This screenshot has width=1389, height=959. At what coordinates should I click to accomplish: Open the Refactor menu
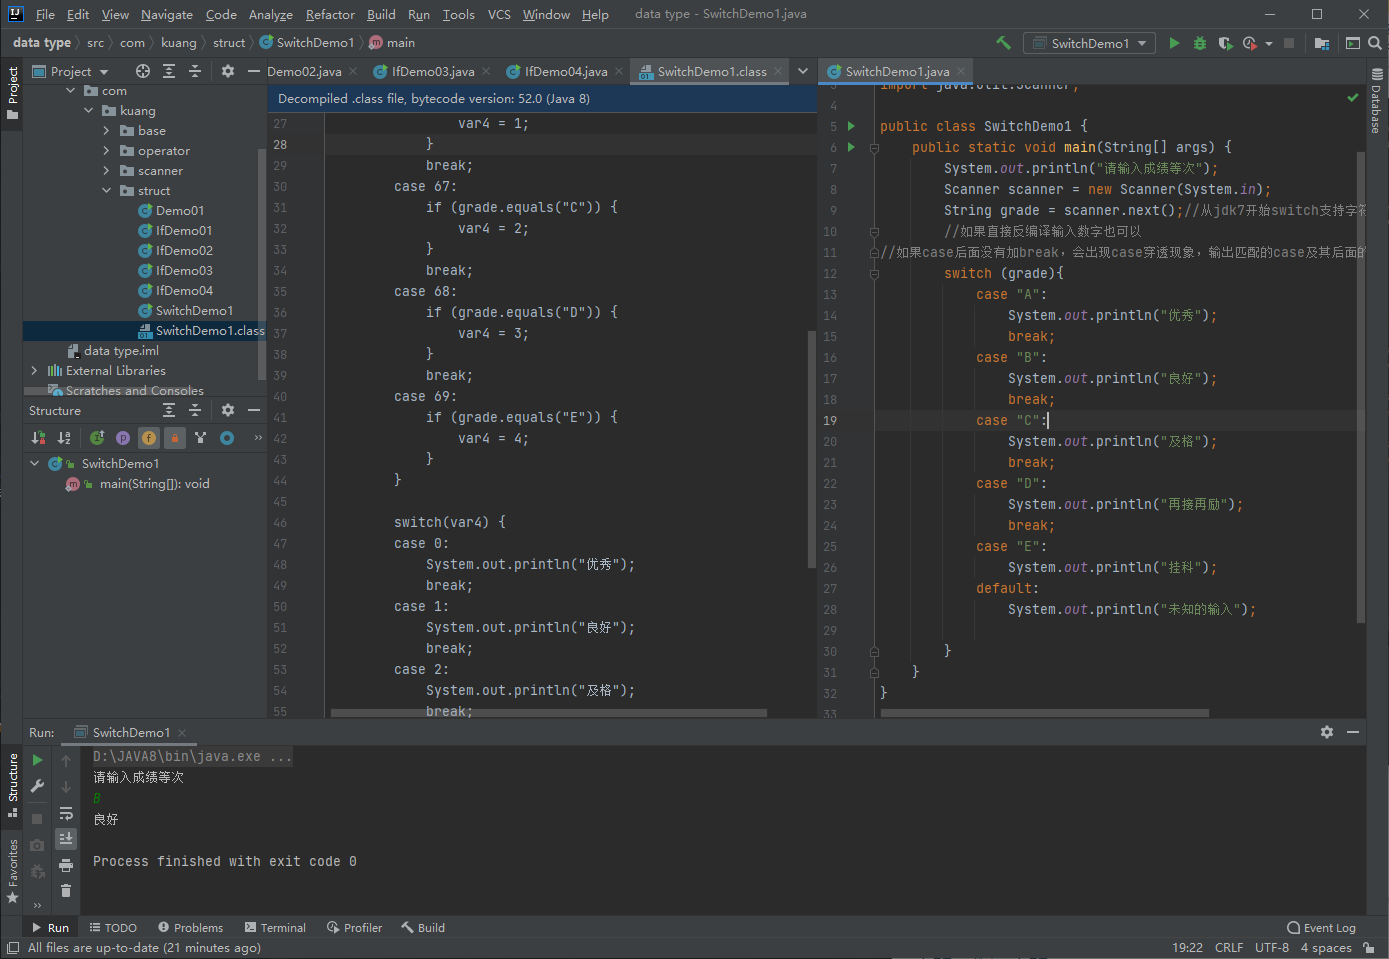click(x=330, y=14)
